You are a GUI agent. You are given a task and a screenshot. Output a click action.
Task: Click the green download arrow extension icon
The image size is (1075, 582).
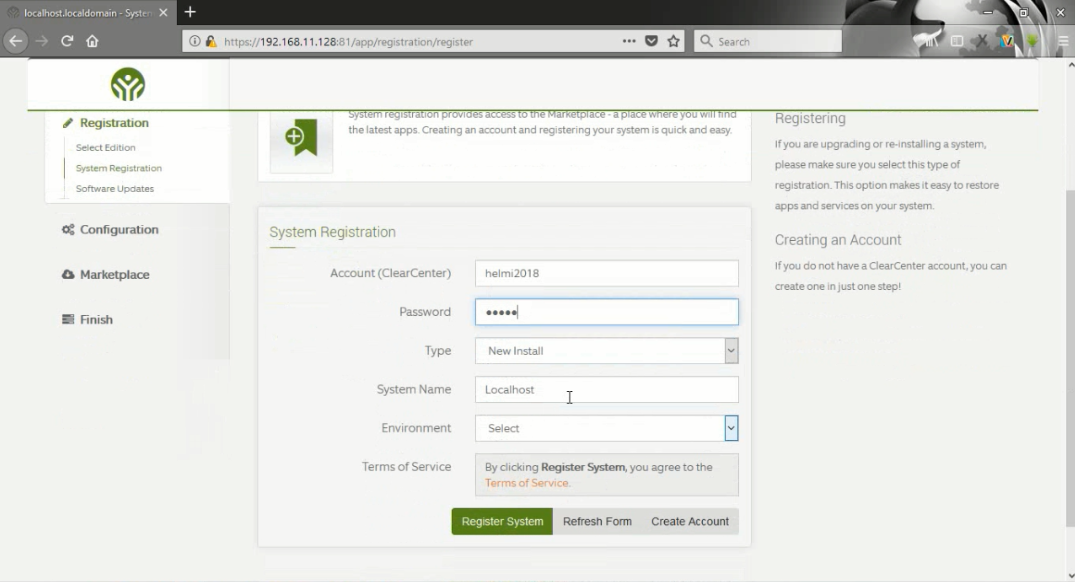pyautogui.click(x=1032, y=41)
